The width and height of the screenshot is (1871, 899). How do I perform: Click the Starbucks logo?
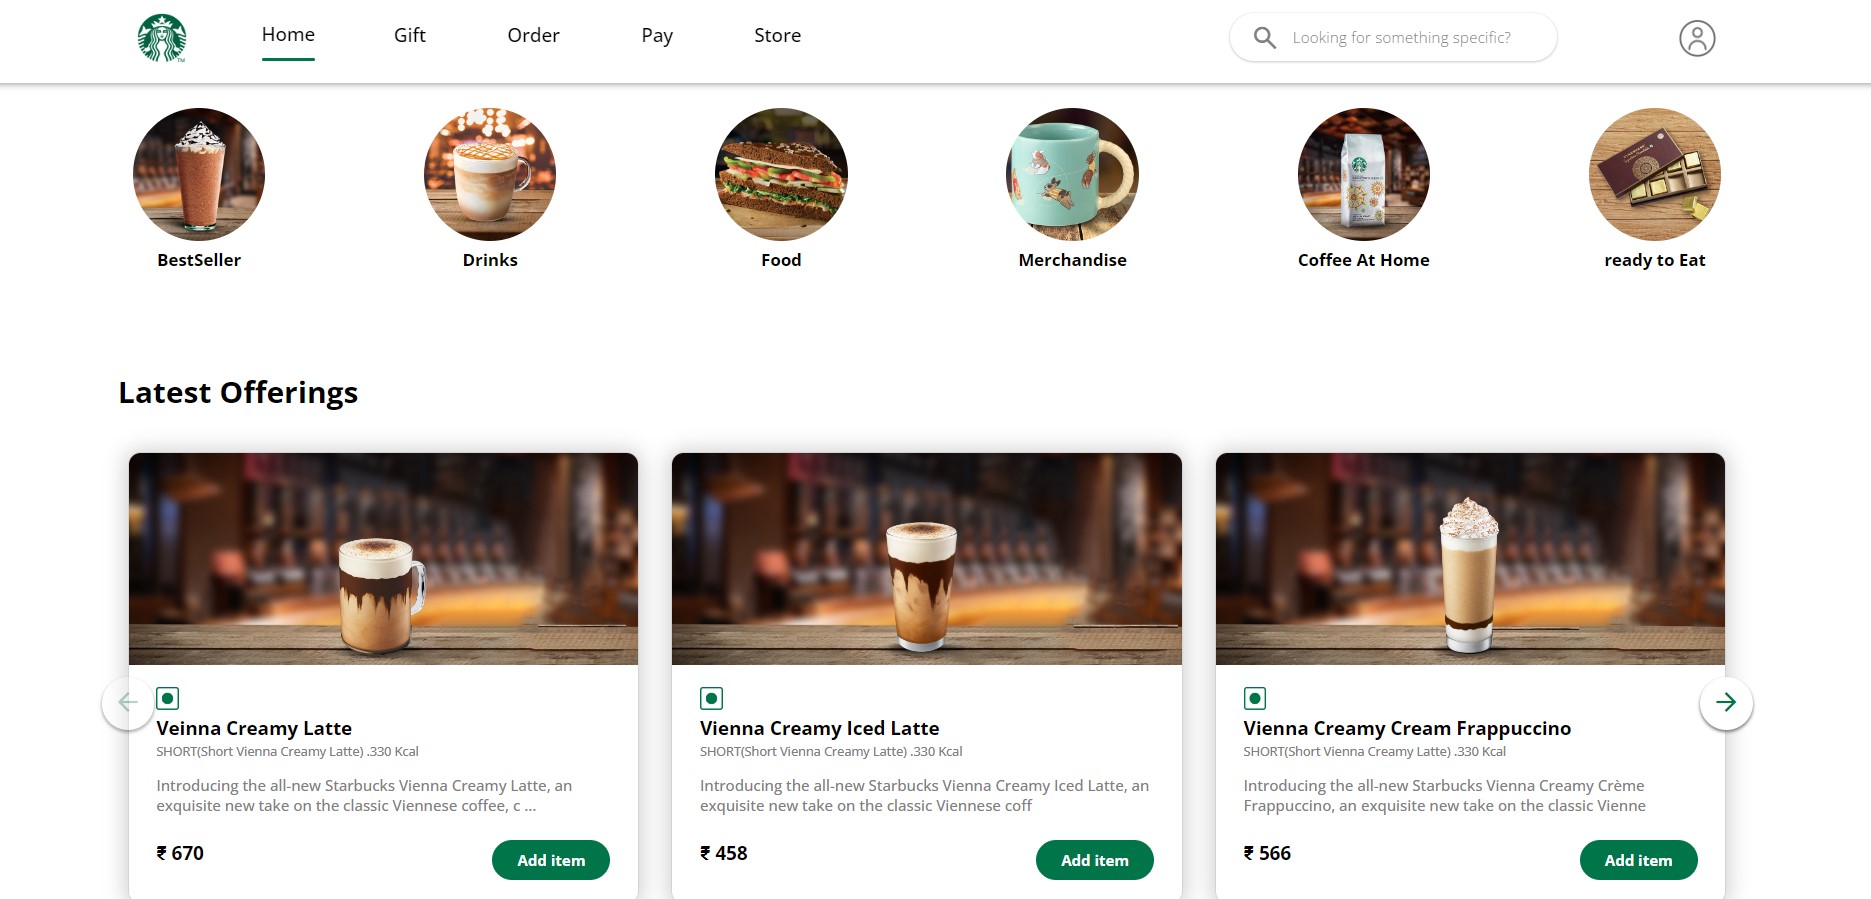coord(162,38)
